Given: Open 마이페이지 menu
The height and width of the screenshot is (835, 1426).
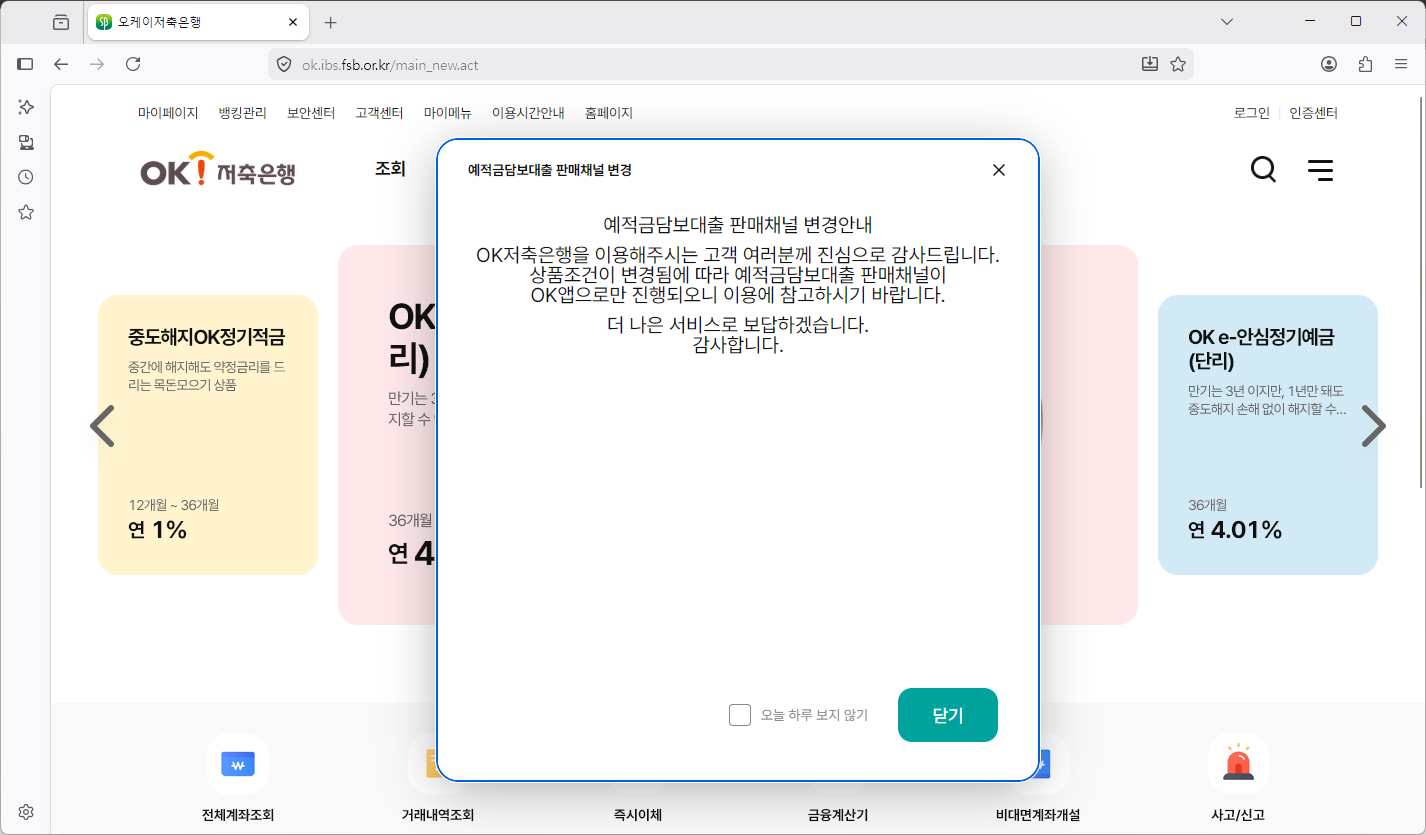Looking at the screenshot, I should tap(168, 113).
